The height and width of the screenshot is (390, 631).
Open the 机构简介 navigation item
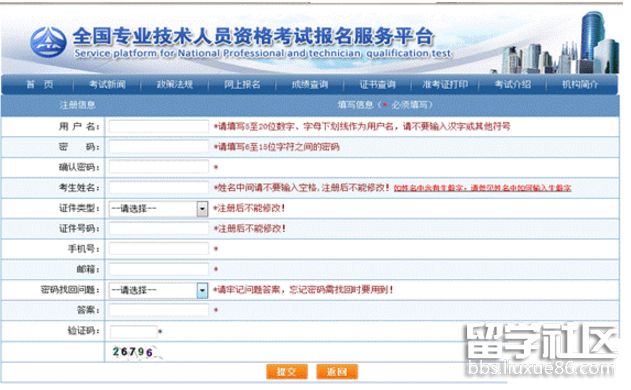click(580, 85)
